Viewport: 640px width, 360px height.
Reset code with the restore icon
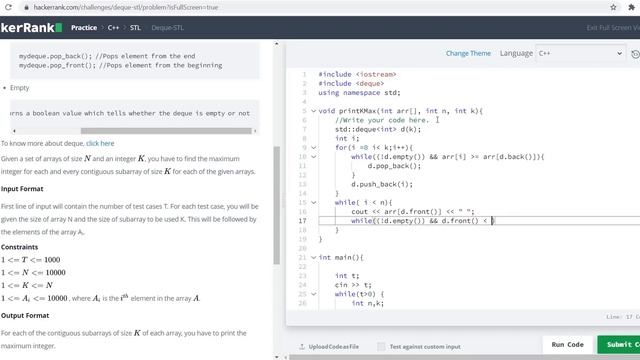click(635, 54)
